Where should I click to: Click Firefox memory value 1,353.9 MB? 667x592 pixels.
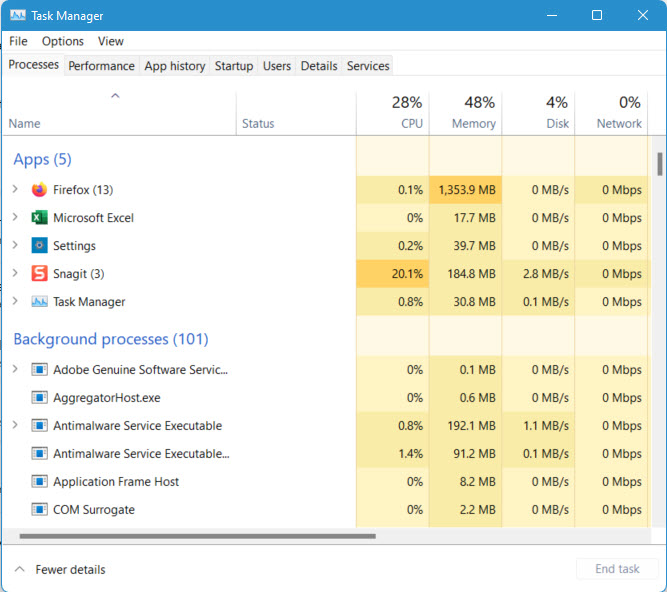(467, 190)
